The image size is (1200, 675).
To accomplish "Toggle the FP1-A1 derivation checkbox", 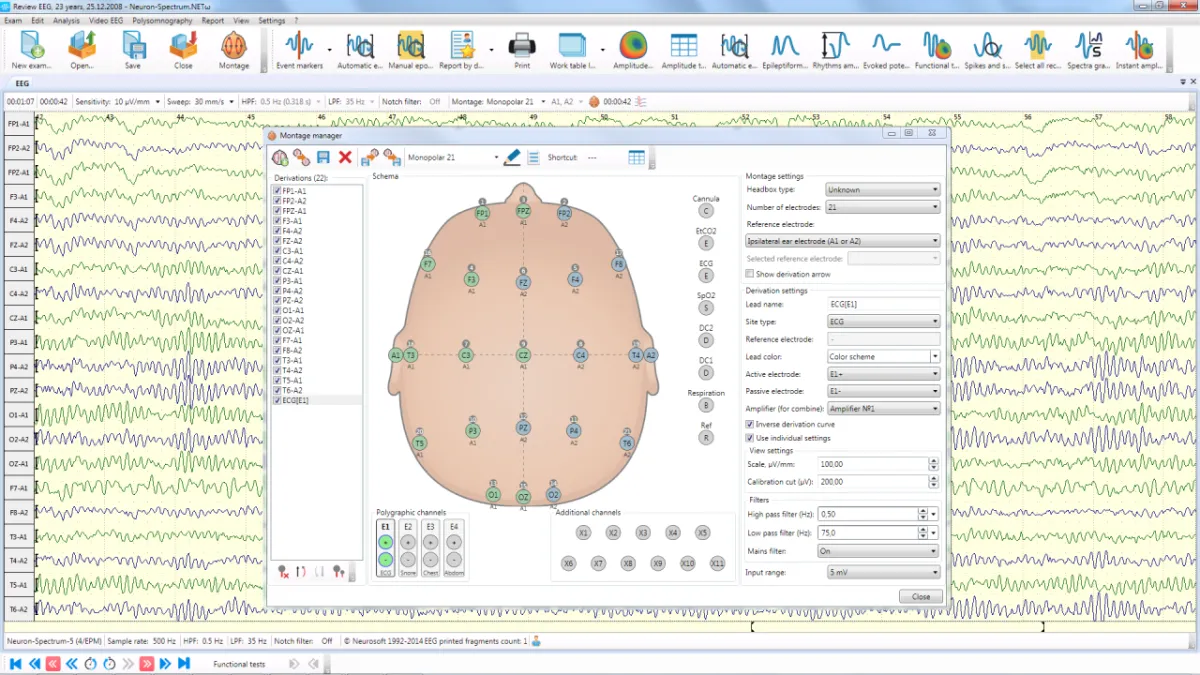I will click(278, 191).
